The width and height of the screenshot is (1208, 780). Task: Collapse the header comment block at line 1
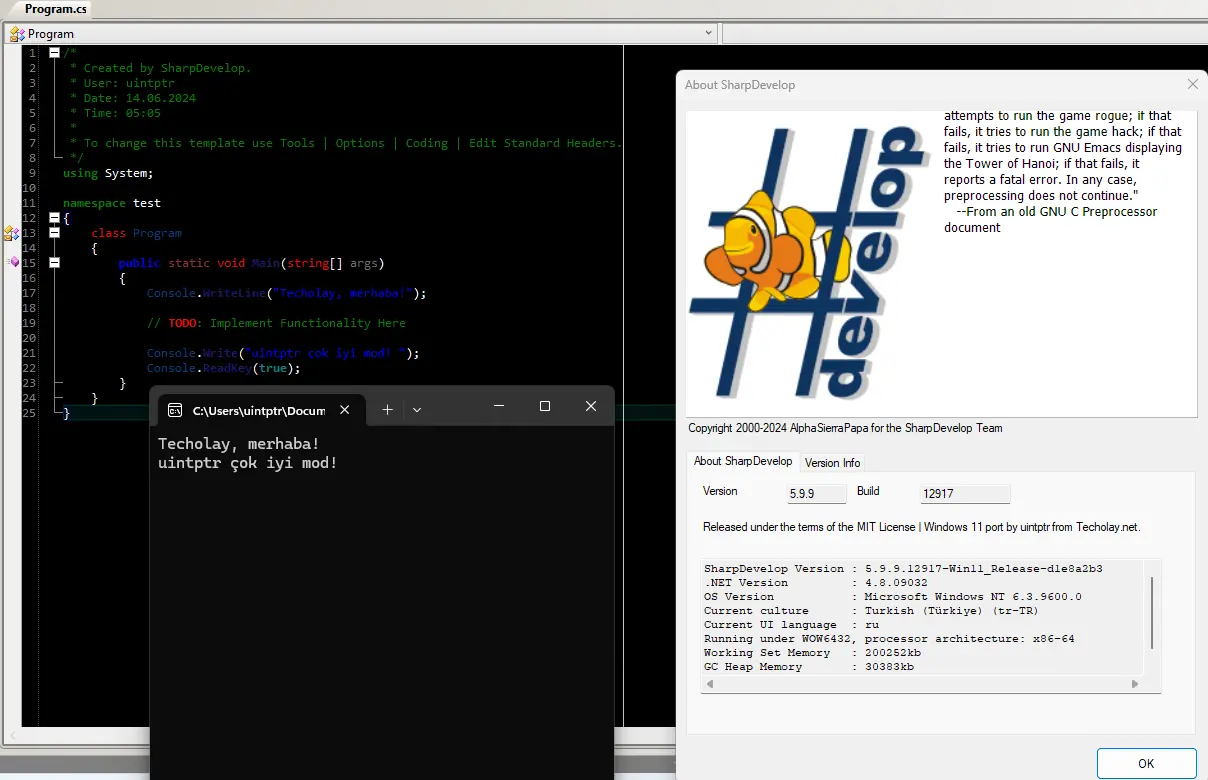pyautogui.click(x=54, y=52)
